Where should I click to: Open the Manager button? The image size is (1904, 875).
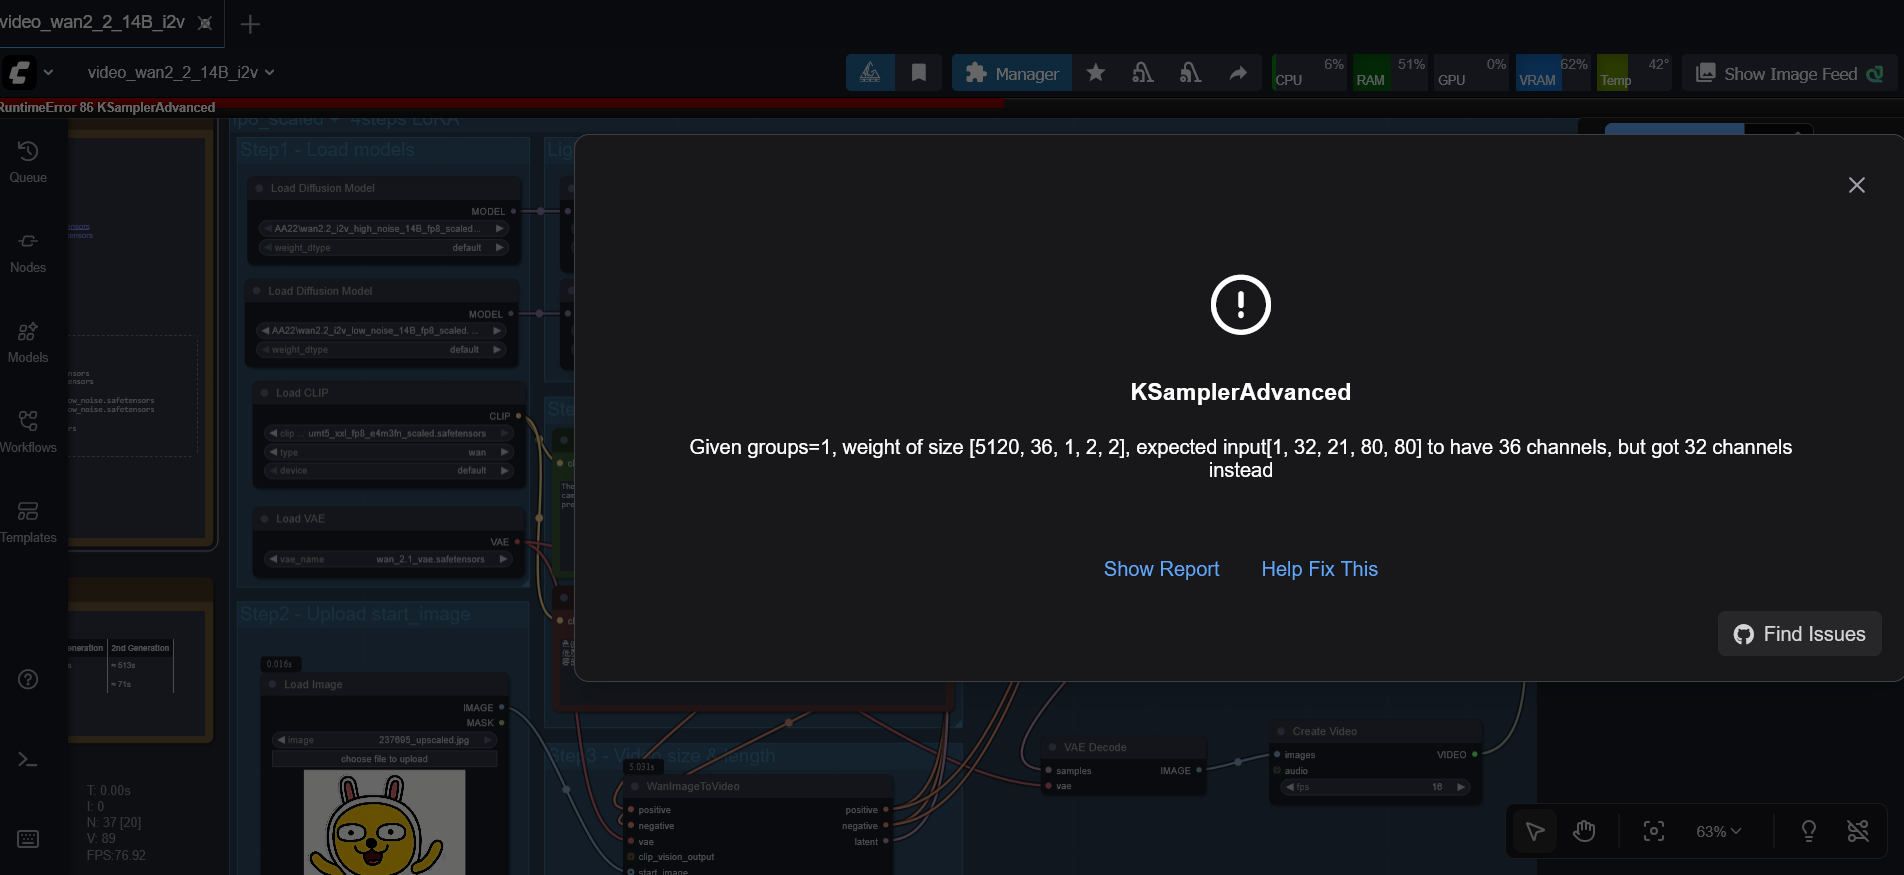point(1012,73)
